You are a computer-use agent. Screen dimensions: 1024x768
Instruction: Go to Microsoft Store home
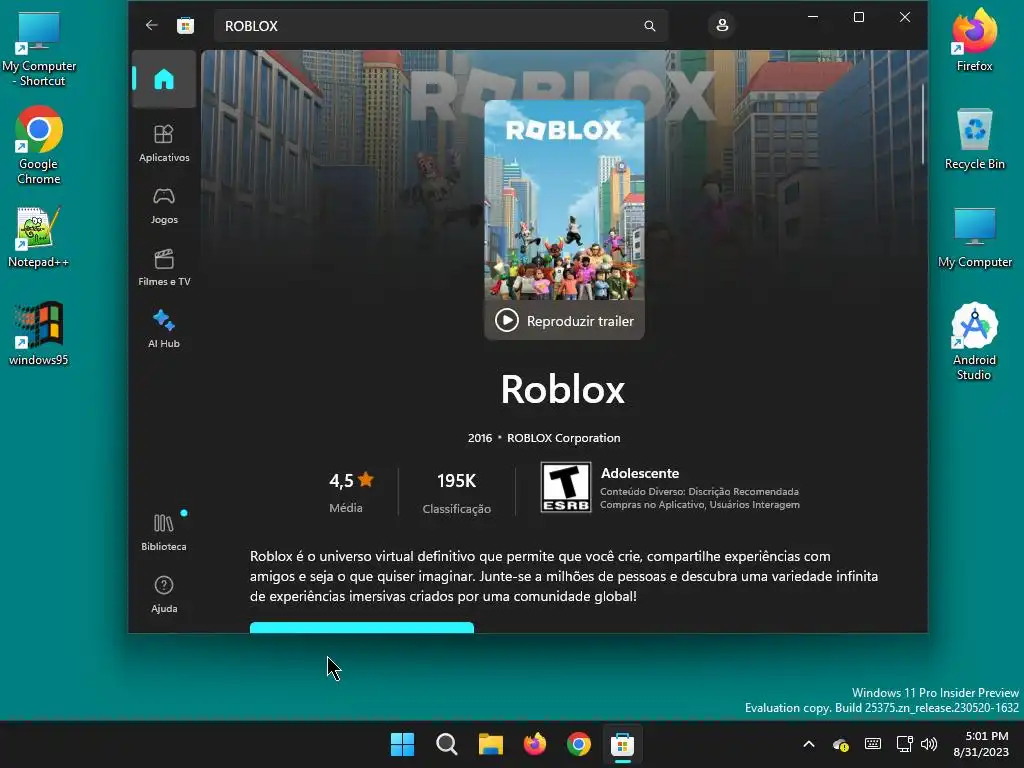click(x=164, y=79)
